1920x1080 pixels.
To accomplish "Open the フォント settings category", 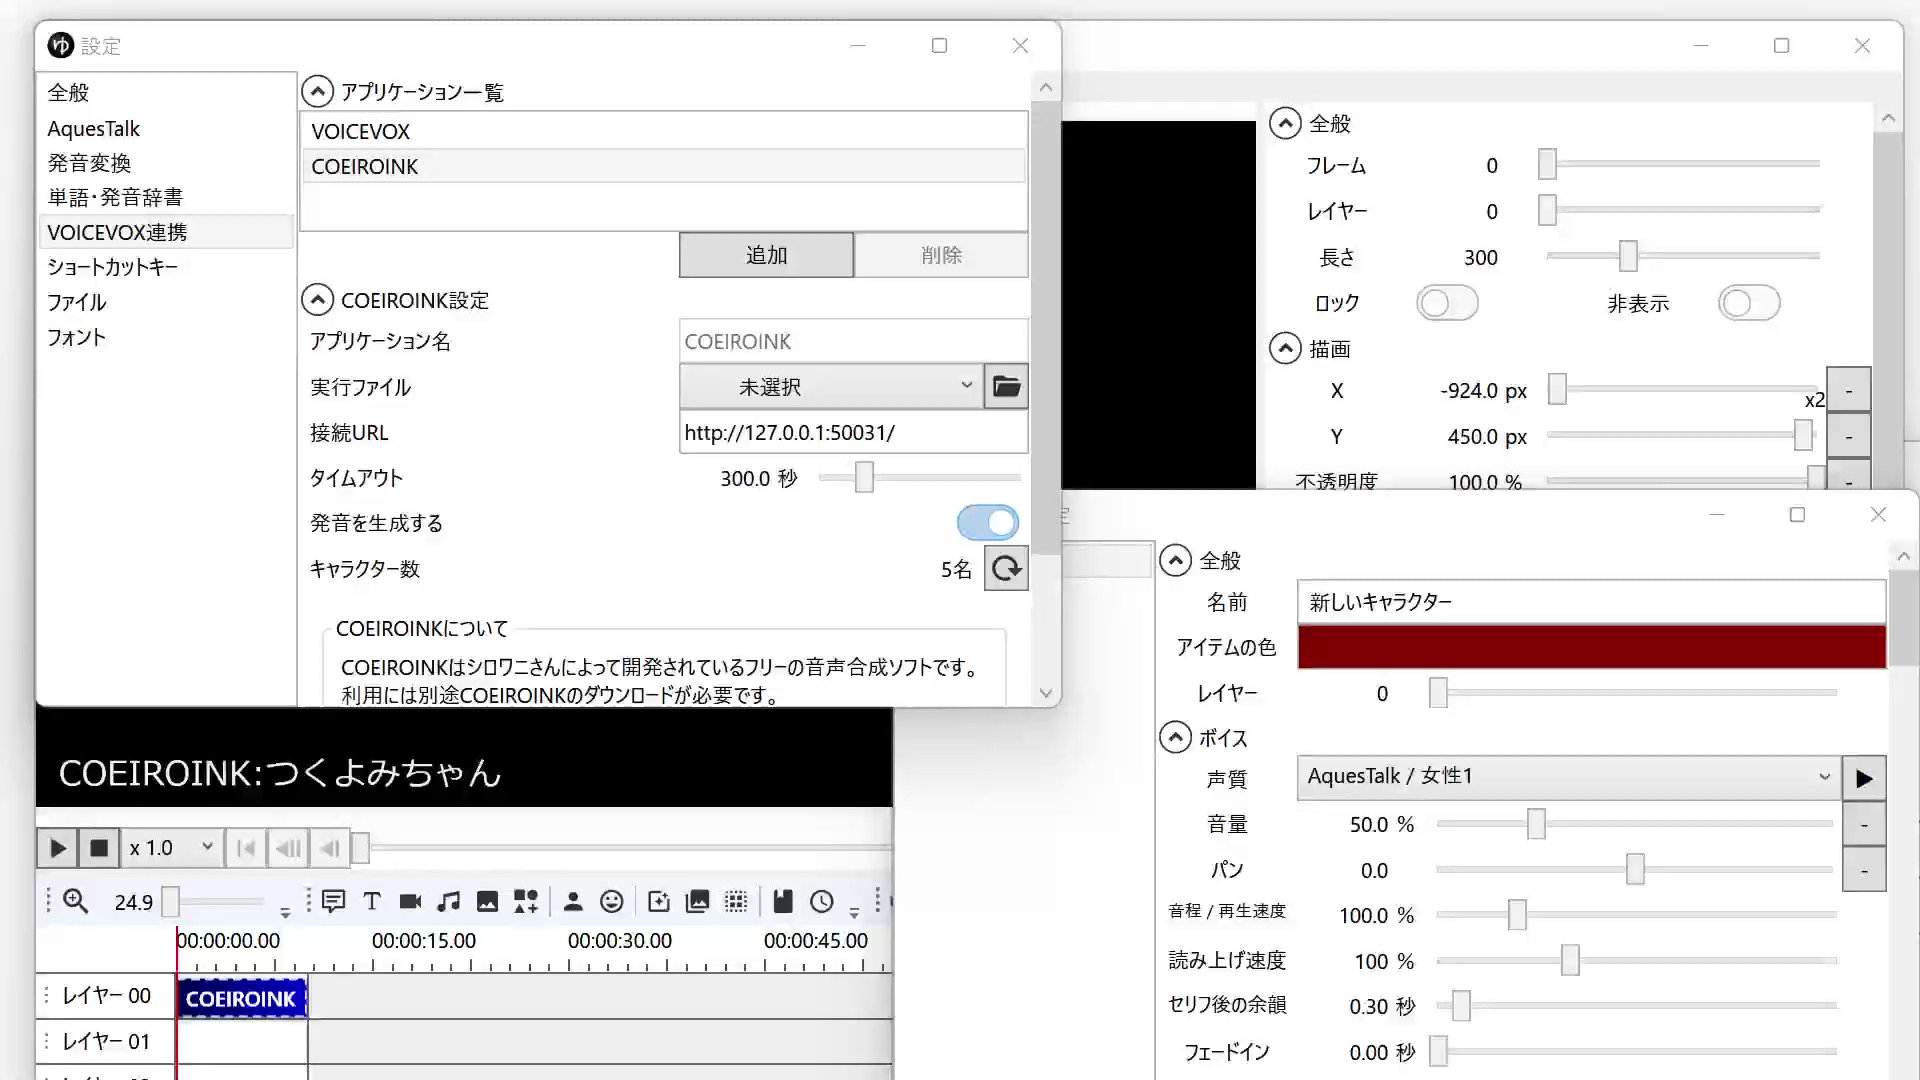I will 166,337.
